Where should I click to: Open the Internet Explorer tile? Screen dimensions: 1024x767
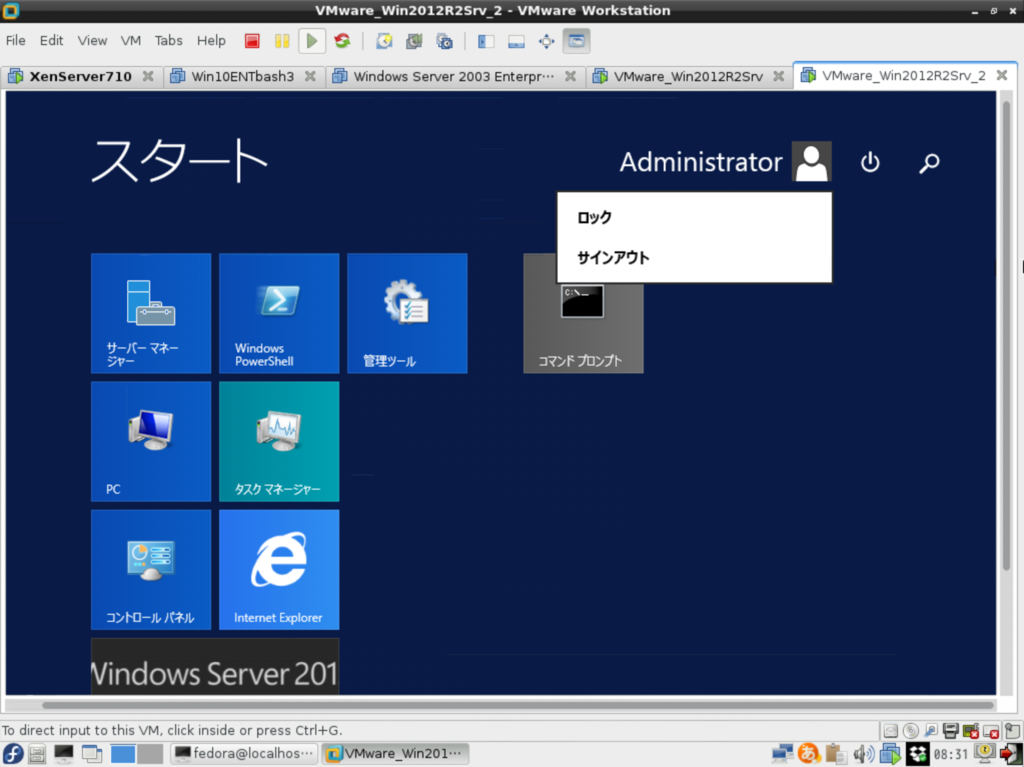coord(279,570)
